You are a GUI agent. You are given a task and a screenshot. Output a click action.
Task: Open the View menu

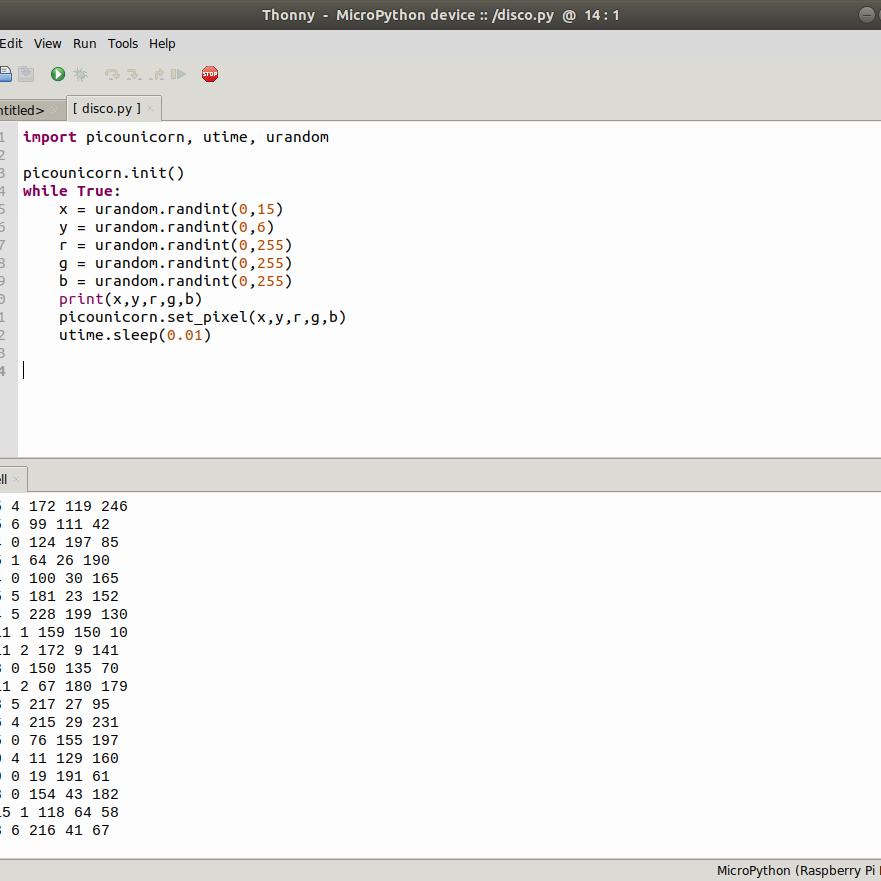[x=48, y=44]
